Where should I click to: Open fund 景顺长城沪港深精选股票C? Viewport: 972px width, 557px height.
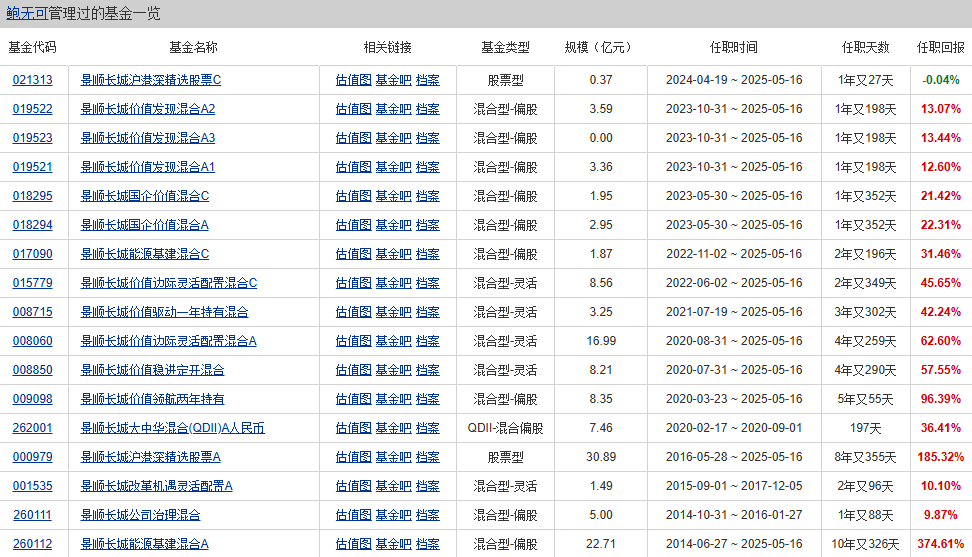pos(151,80)
